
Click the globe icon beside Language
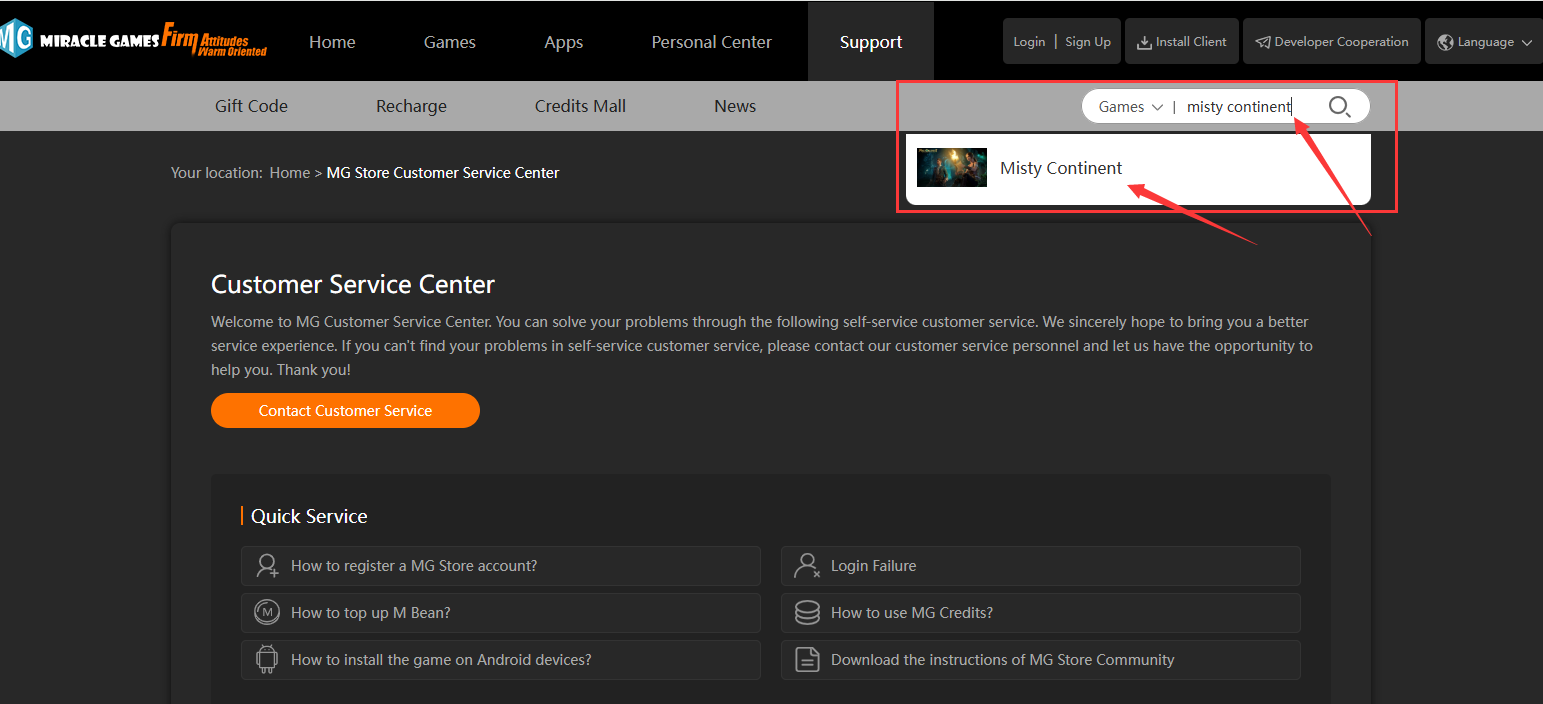pos(1445,42)
